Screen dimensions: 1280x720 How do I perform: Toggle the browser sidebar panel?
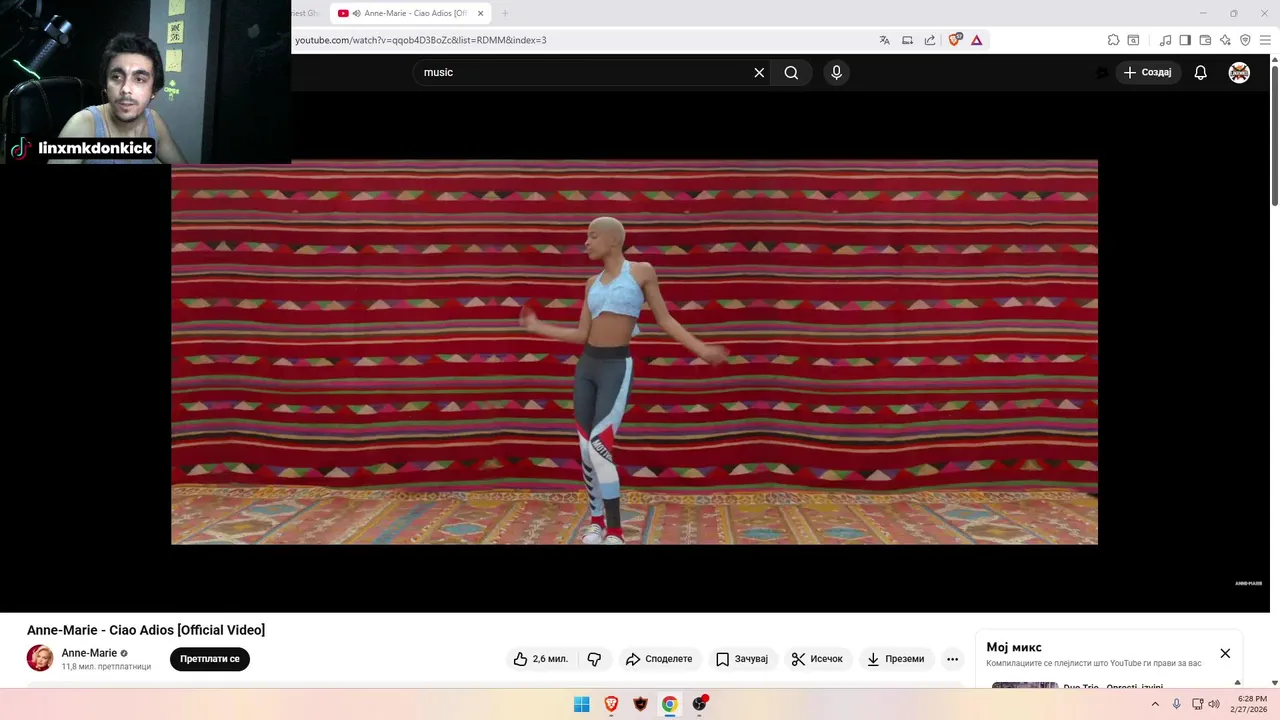pyautogui.click(x=1185, y=40)
